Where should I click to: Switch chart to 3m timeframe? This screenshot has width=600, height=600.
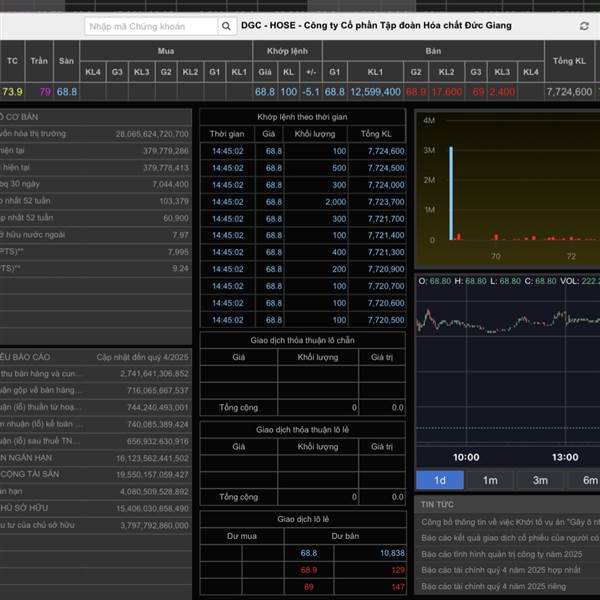tap(540, 480)
